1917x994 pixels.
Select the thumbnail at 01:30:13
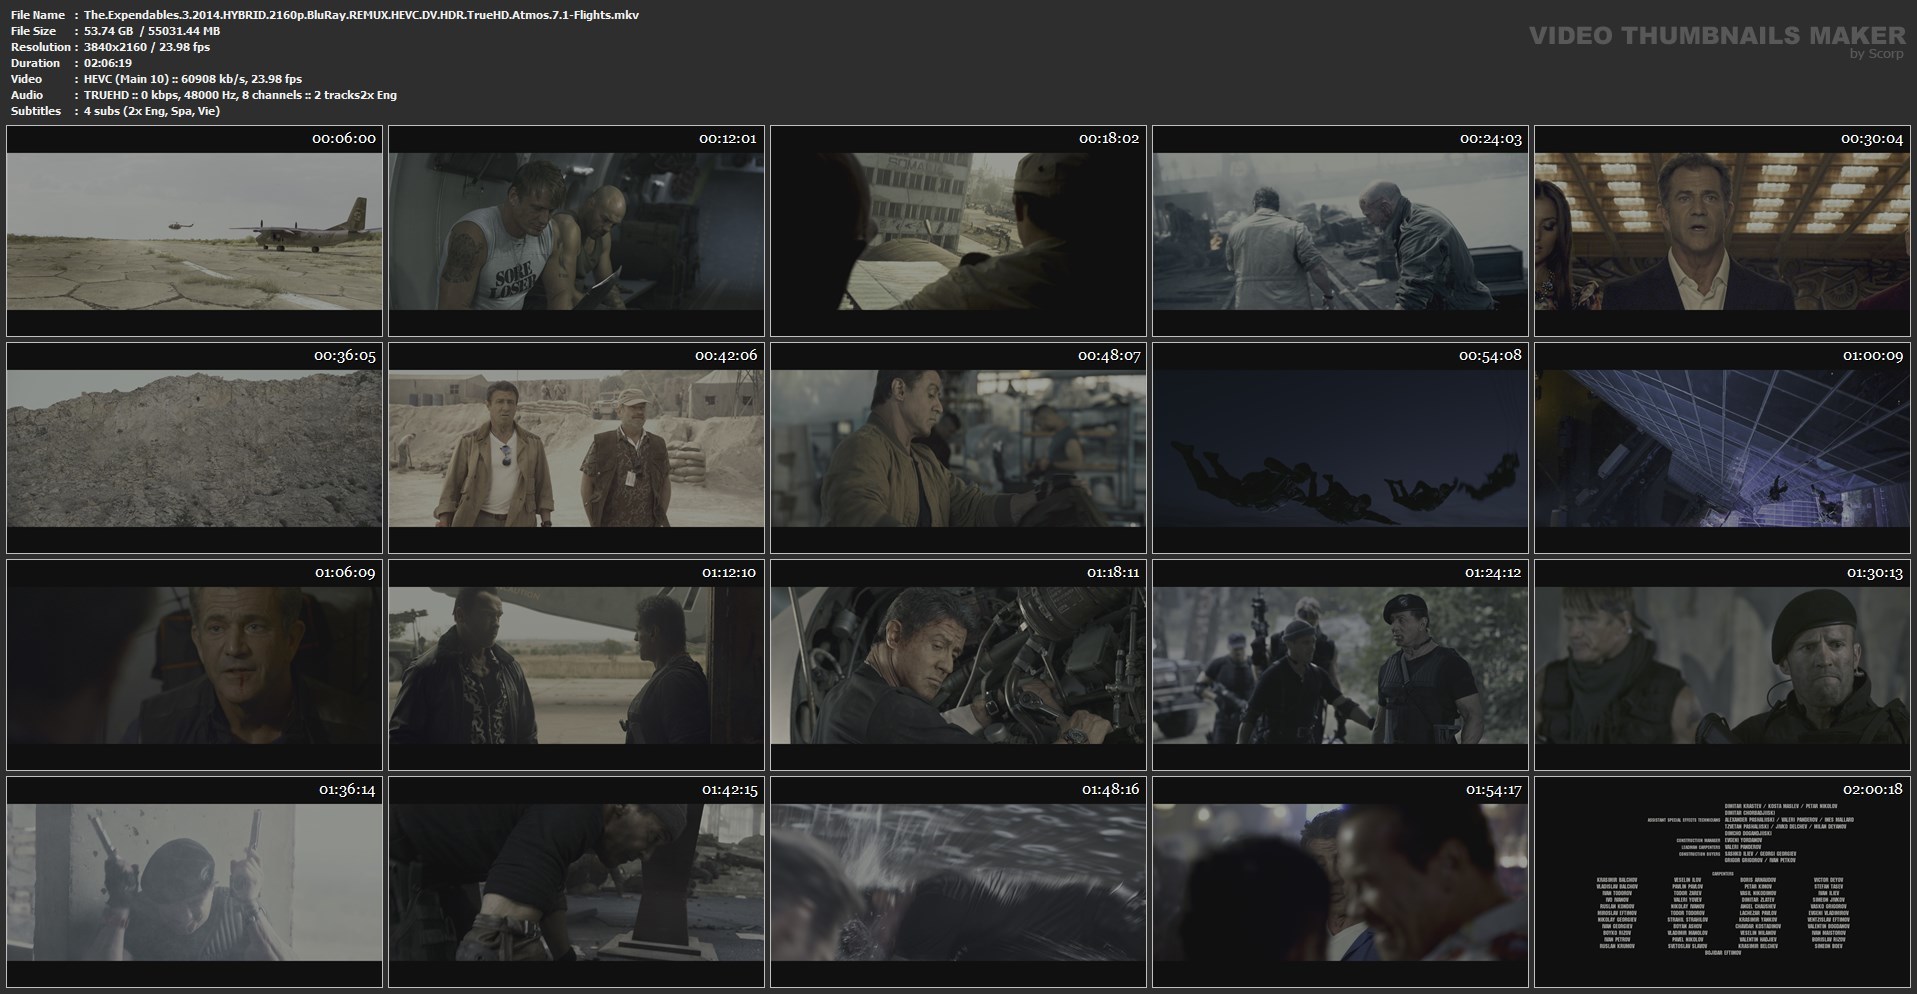(1722, 665)
